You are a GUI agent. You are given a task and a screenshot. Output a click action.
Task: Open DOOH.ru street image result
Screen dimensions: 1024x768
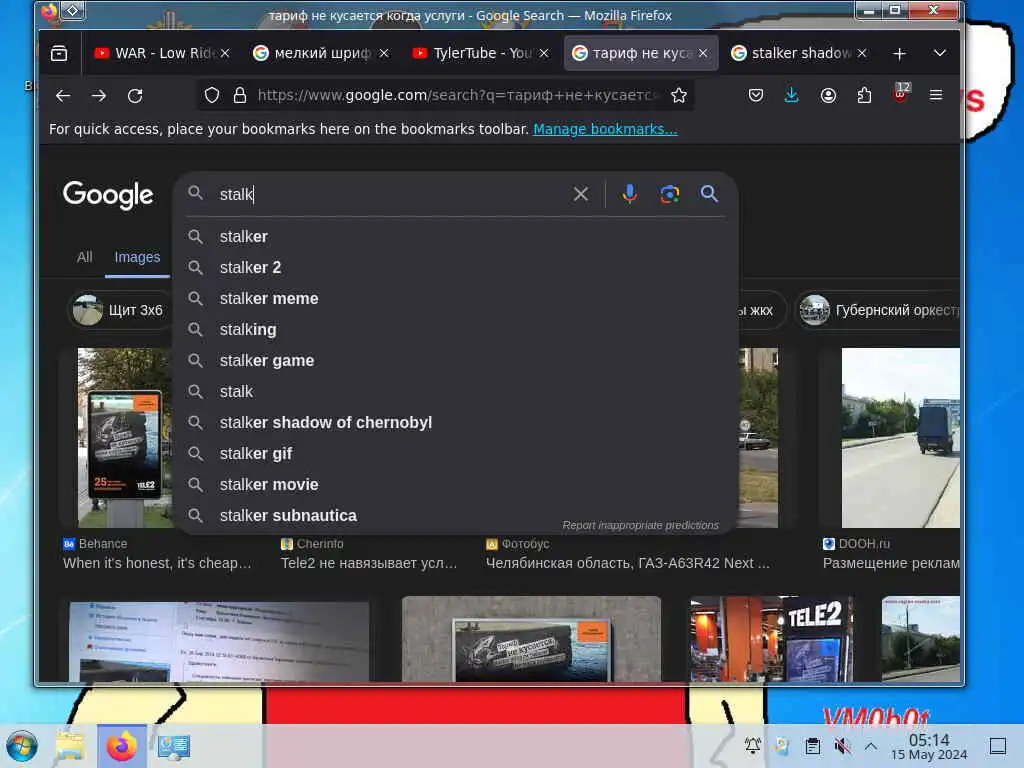(x=901, y=438)
